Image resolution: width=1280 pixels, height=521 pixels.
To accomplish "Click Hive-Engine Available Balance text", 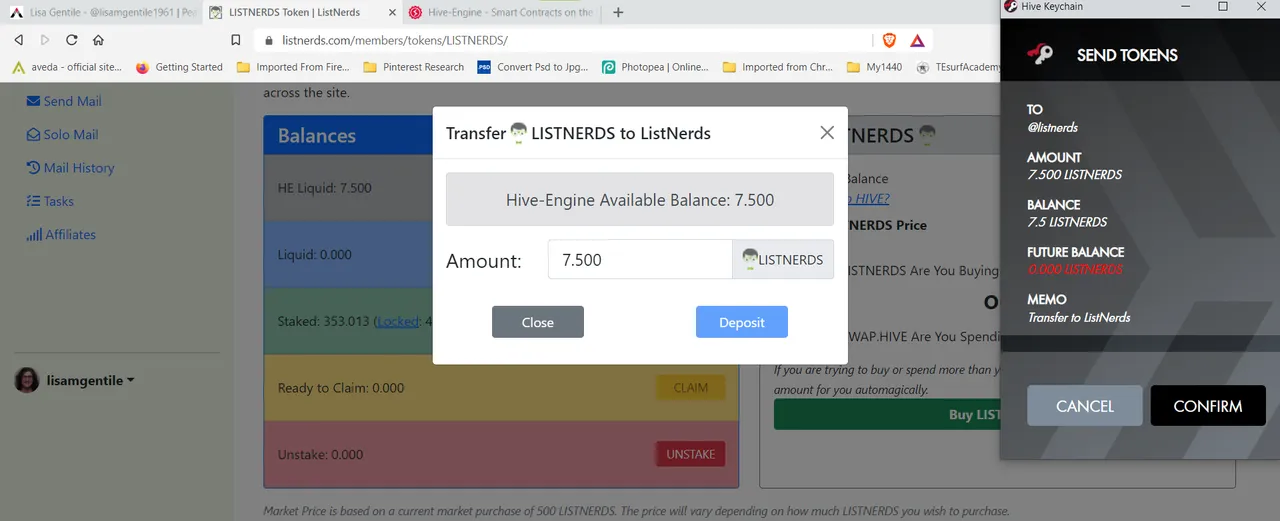I will click(640, 200).
